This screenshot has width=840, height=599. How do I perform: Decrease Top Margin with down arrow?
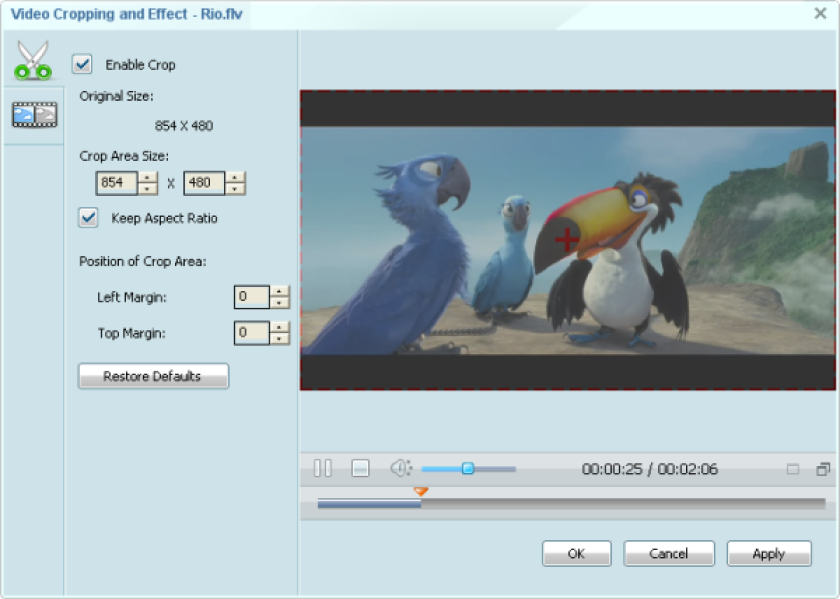(x=280, y=339)
